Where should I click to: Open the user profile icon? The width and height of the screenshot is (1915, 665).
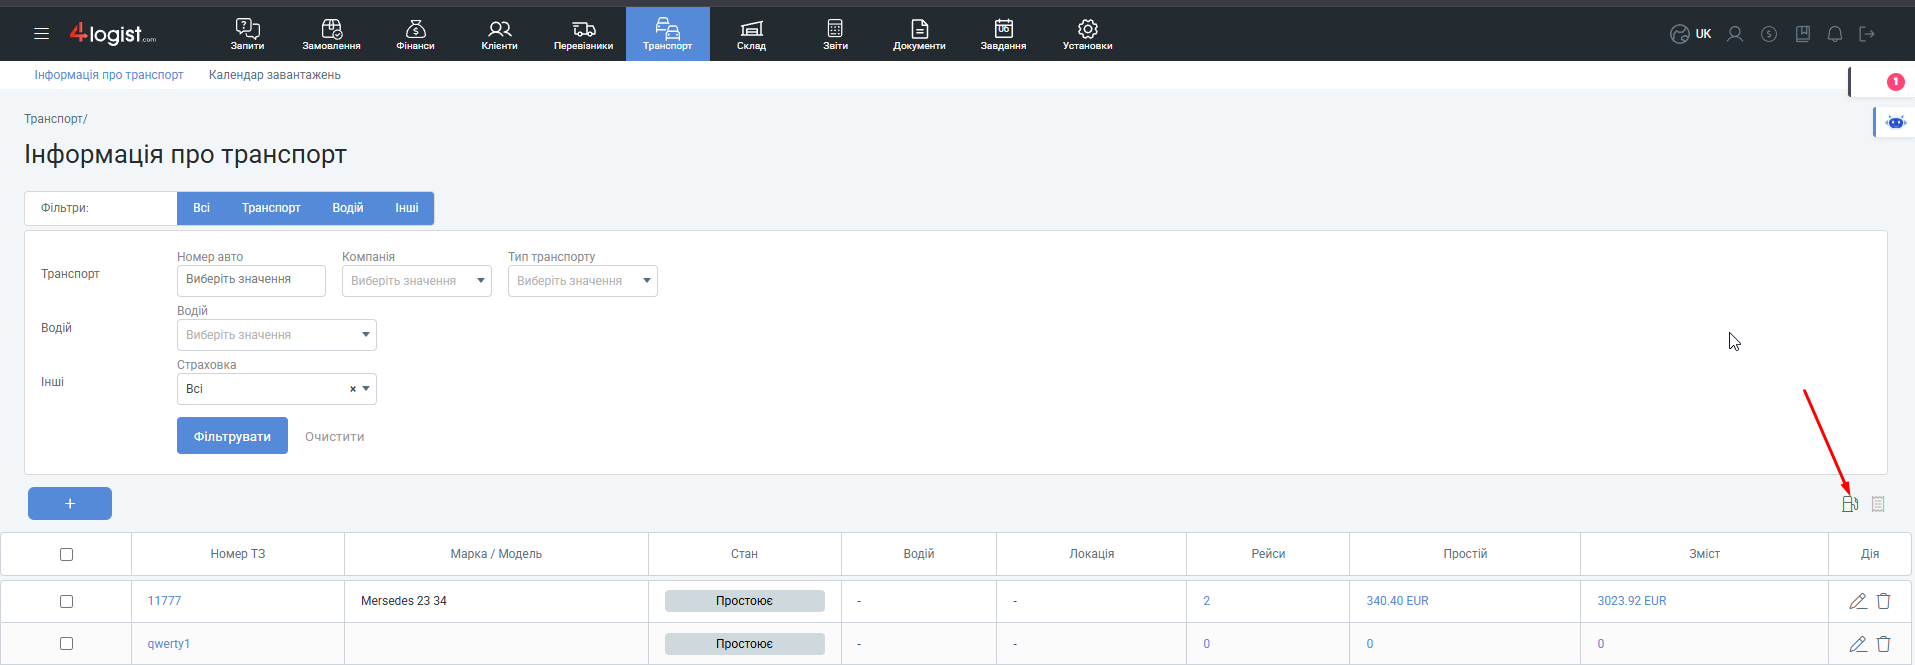coord(1735,34)
